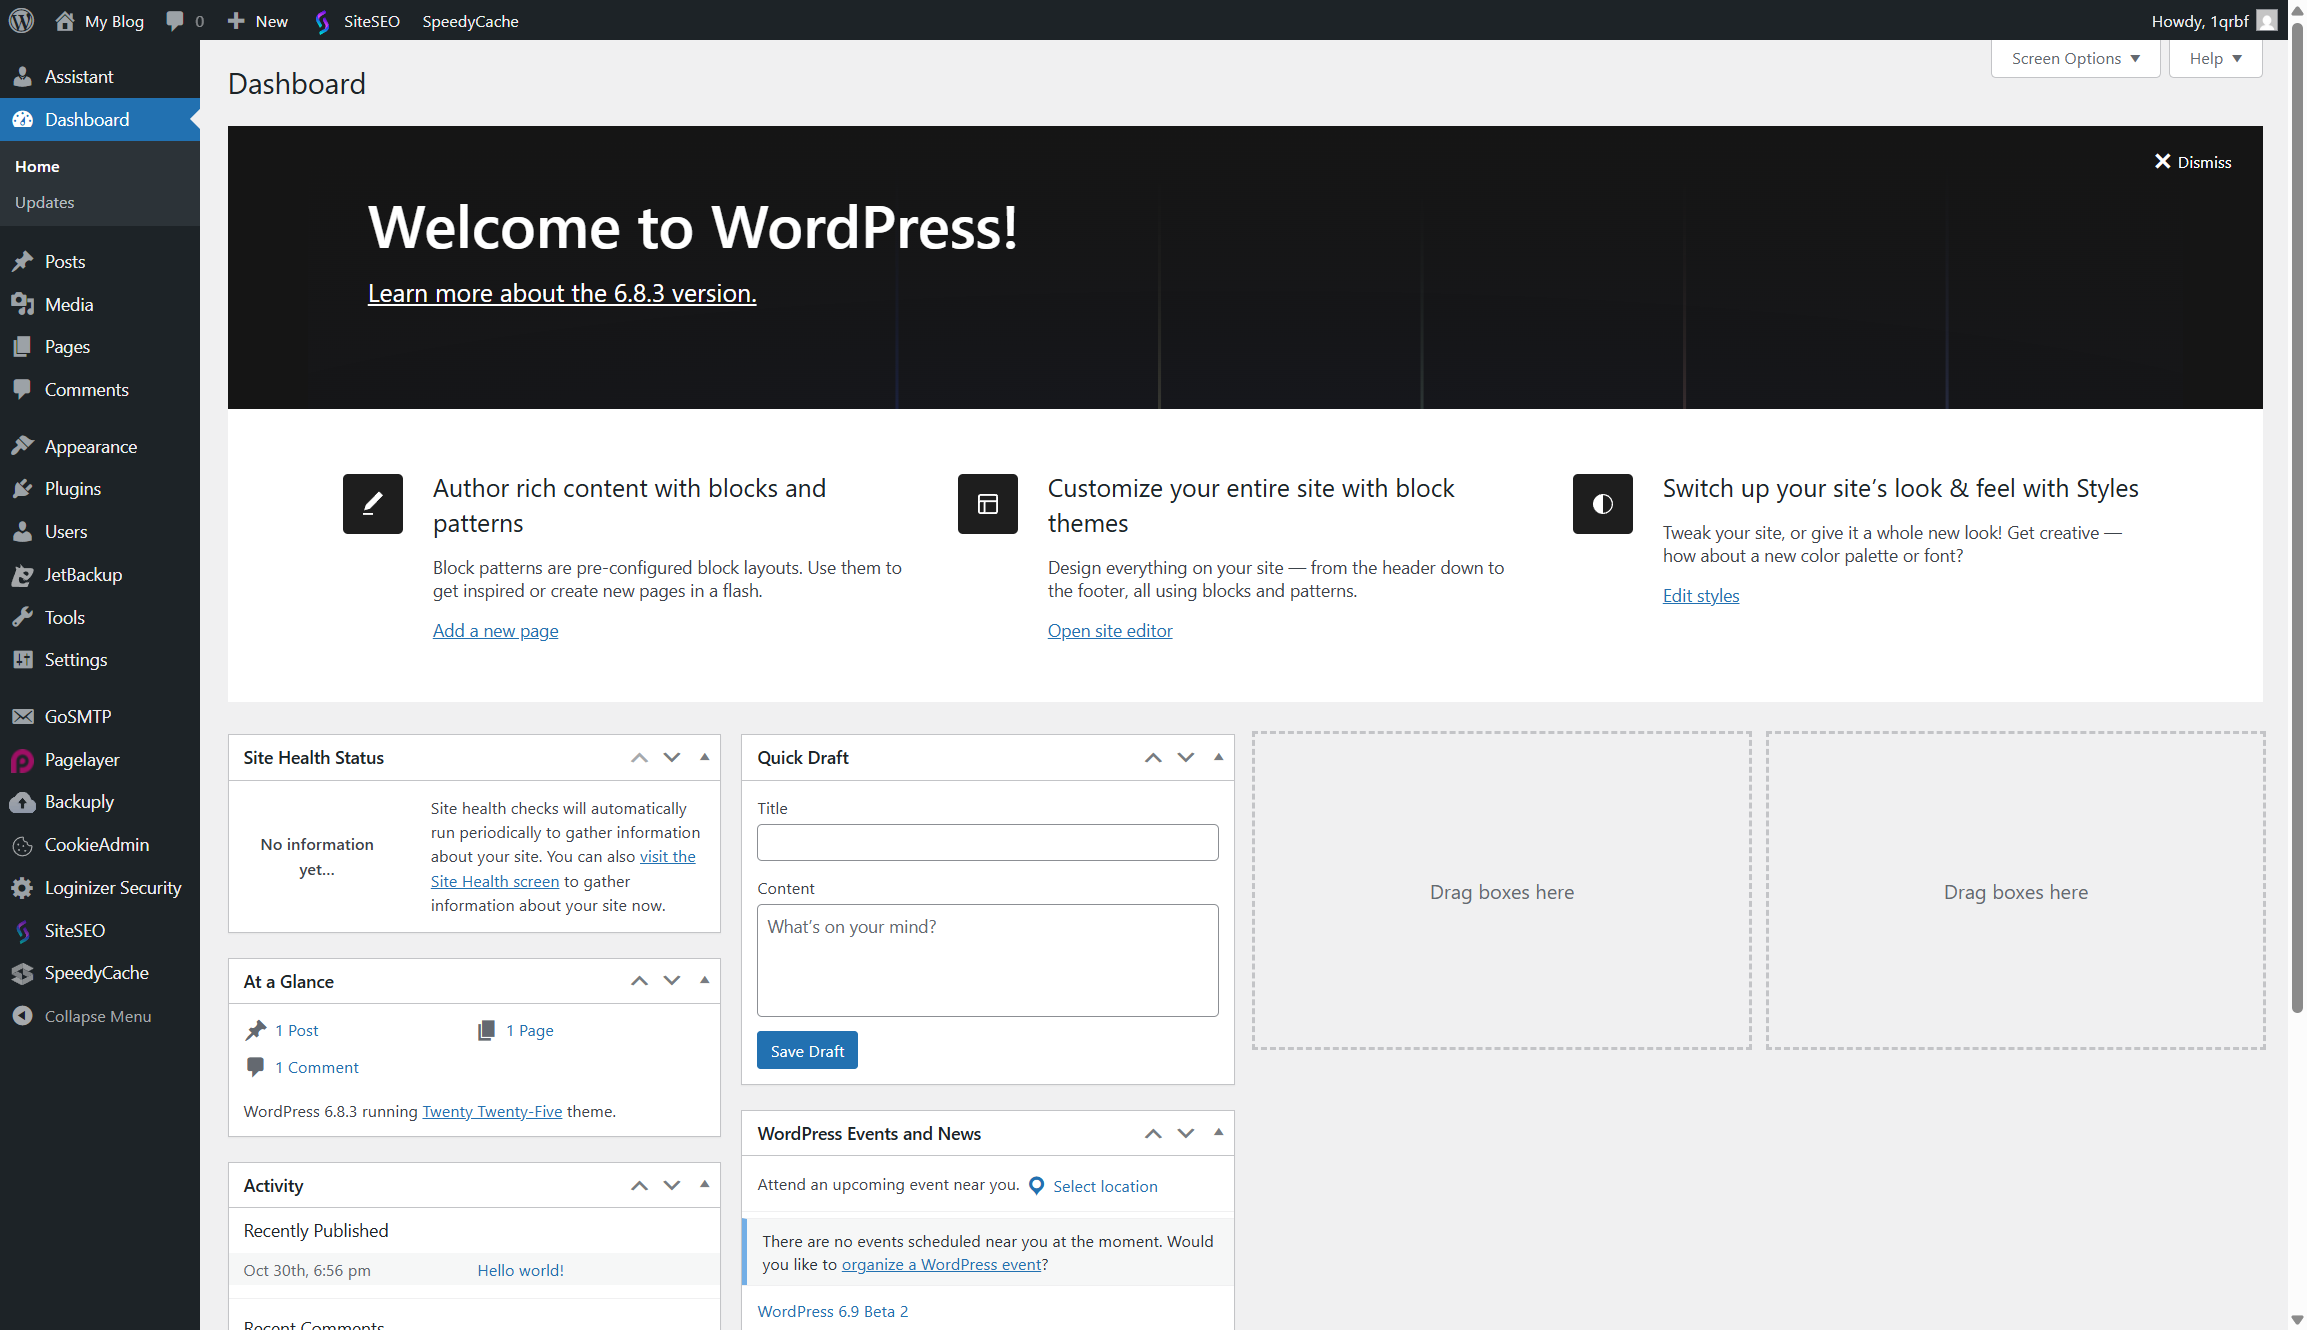Click the WordPress logo in admin bar
Image resolution: width=2307 pixels, height=1330 pixels.
(x=21, y=20)
